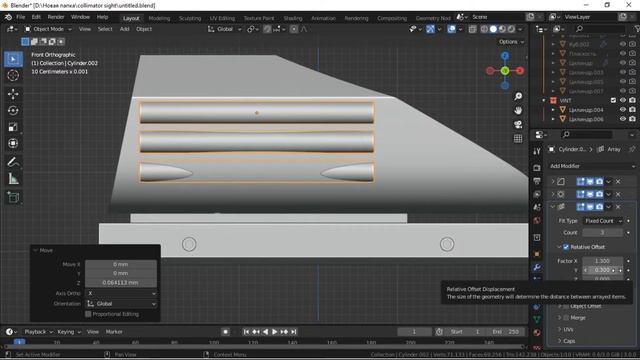Open the File menu
This screenshot has height=360, width=640.
click(x=20, y=17)
